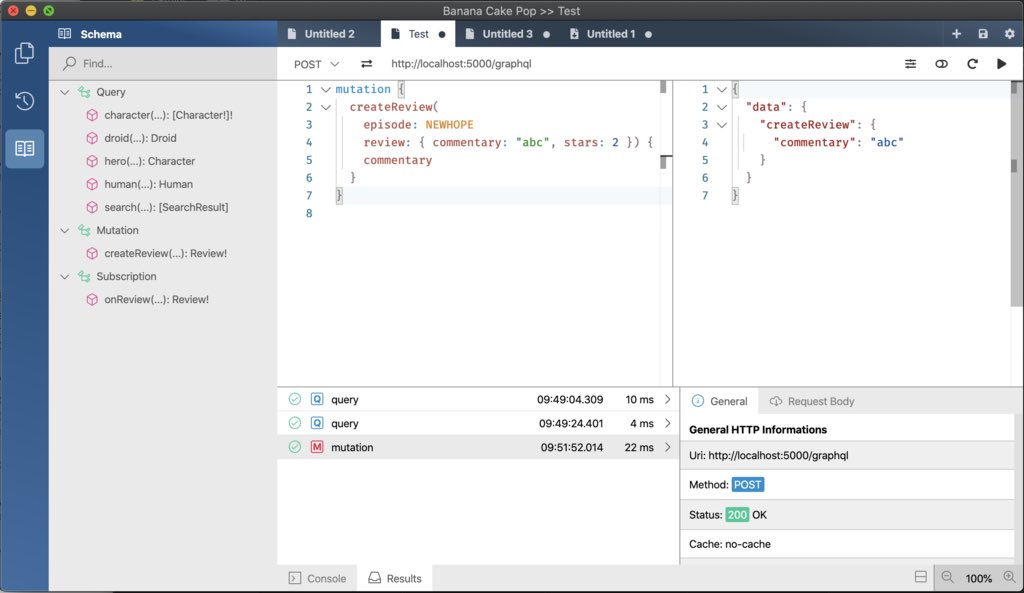
Task: Fold createReview block at editor line 2
Action: click(x=325, y=107)
